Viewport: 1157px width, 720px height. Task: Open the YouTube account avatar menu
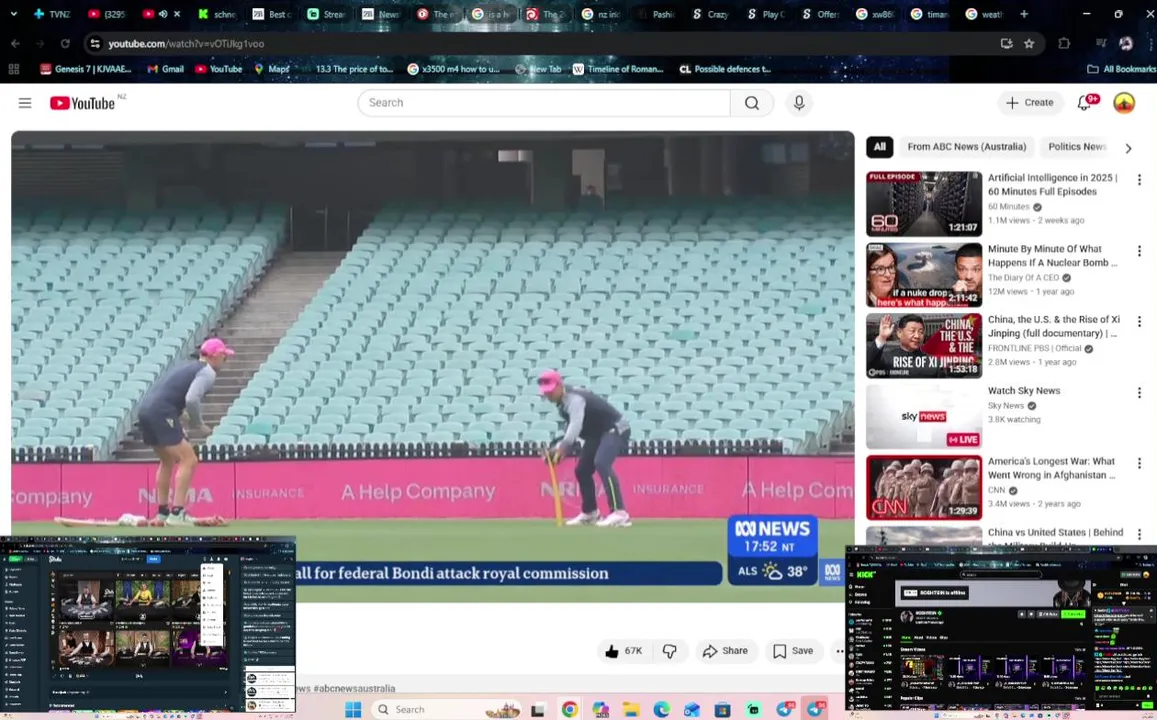pyautogui.click(x=1124, y=103)
